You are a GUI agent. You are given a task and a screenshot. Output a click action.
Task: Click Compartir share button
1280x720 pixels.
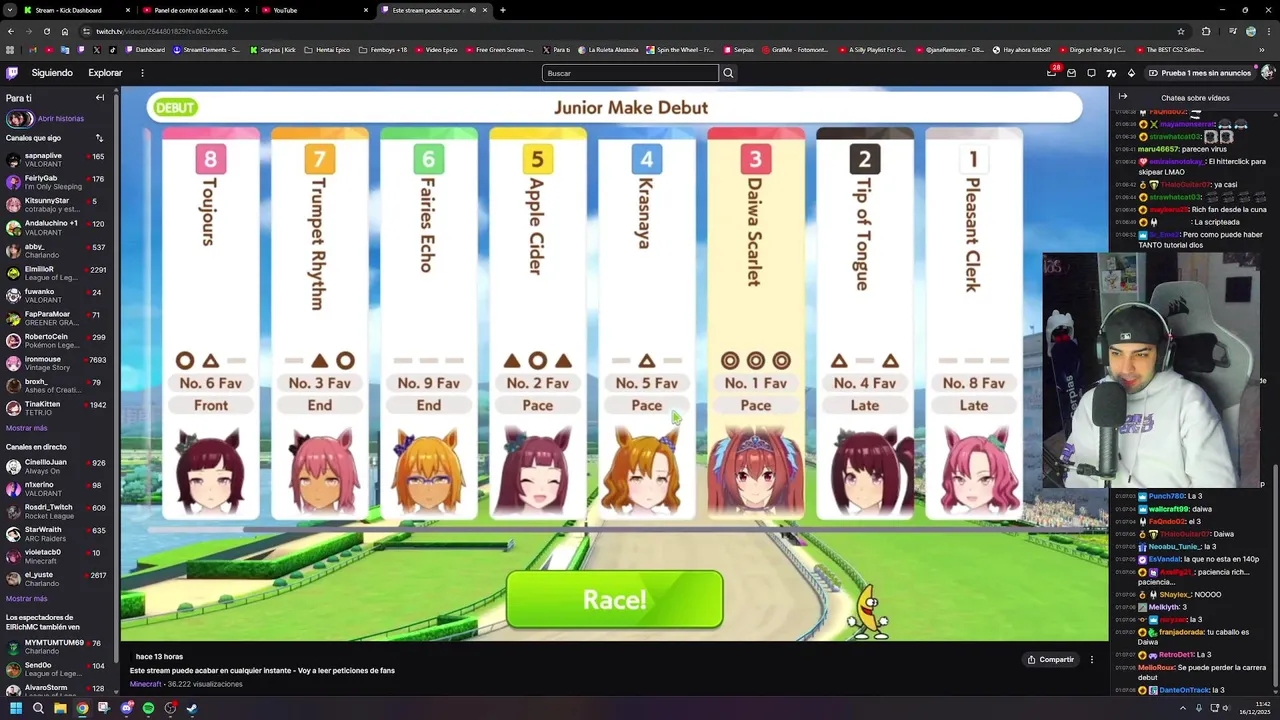coord(1050,659)
